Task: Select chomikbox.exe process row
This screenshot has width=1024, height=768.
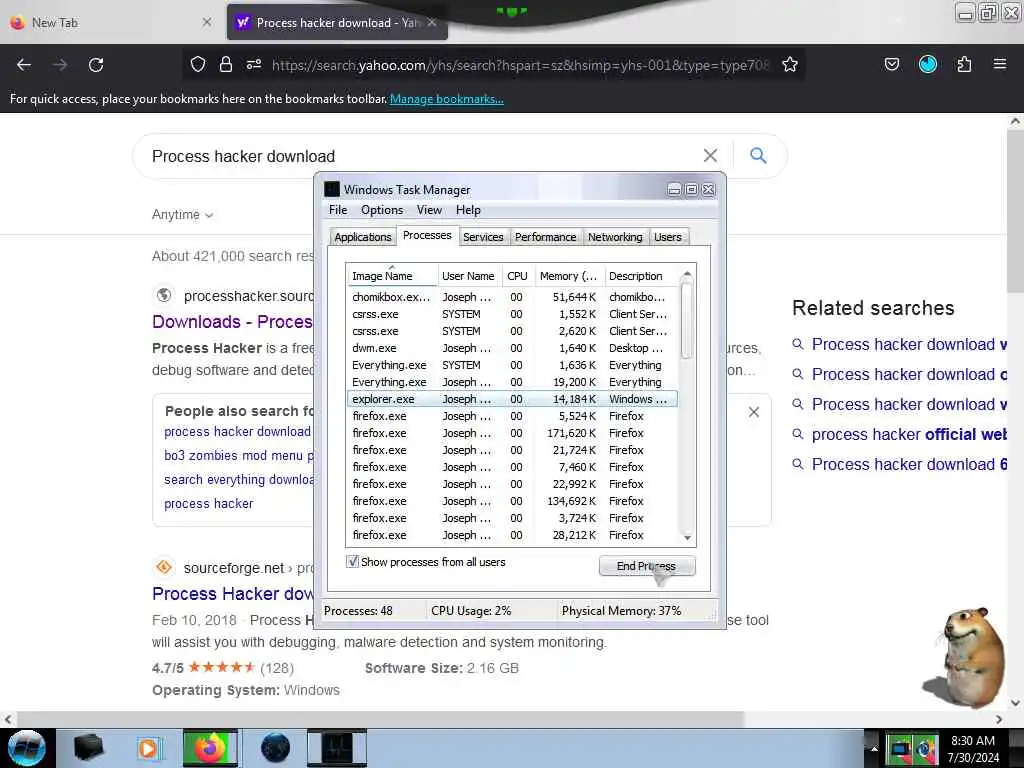Action: click(513, 297)
